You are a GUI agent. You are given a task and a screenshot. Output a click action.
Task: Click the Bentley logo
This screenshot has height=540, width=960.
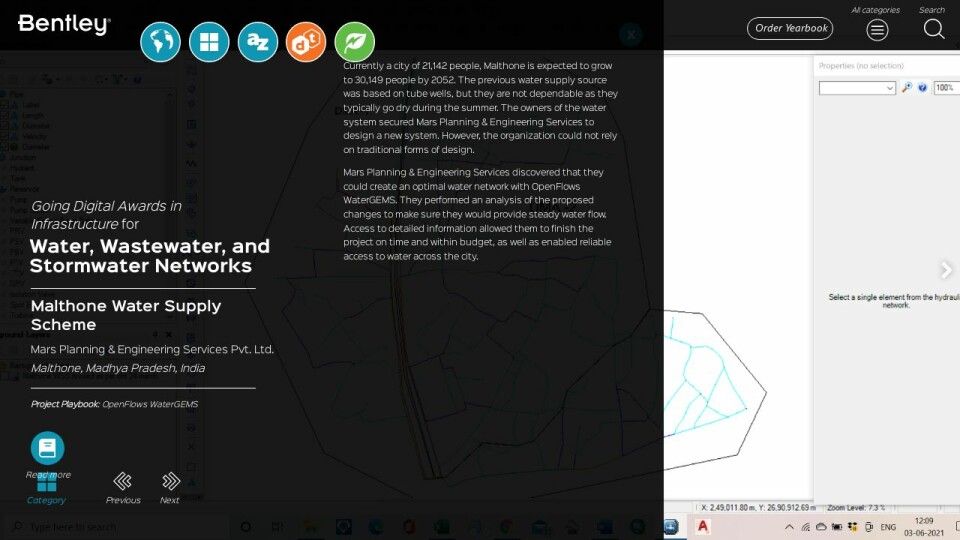[64, 24]
